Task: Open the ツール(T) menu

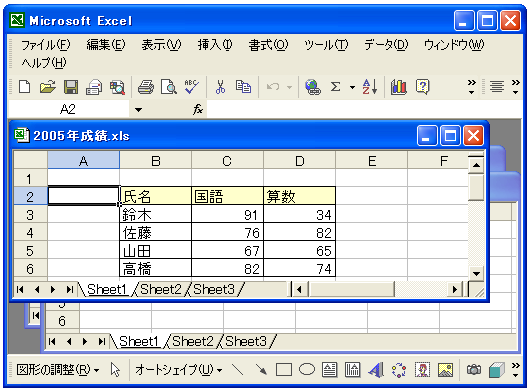Action: coord(326,45)
